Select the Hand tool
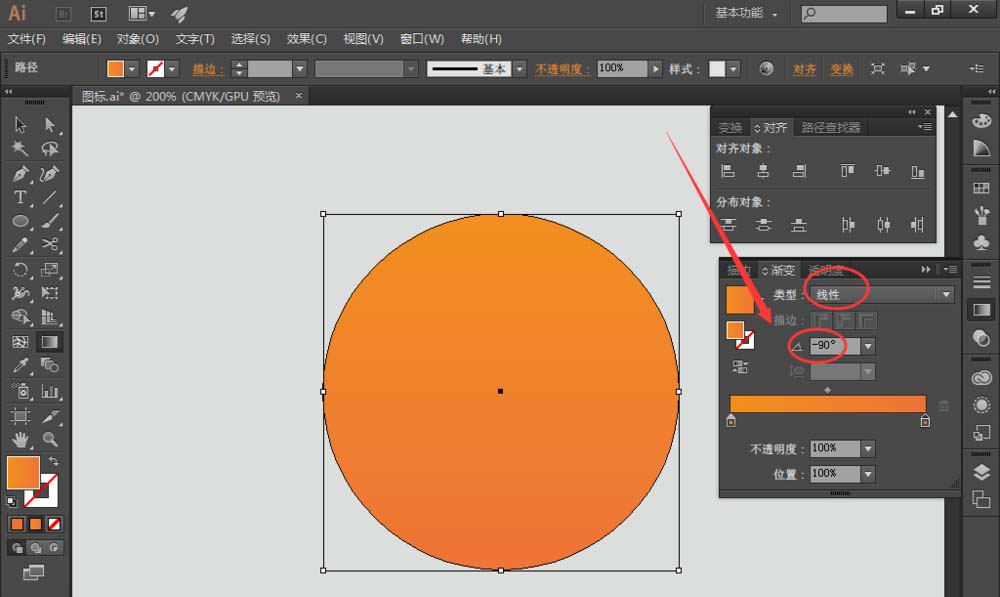 click(x=20, y=439)
